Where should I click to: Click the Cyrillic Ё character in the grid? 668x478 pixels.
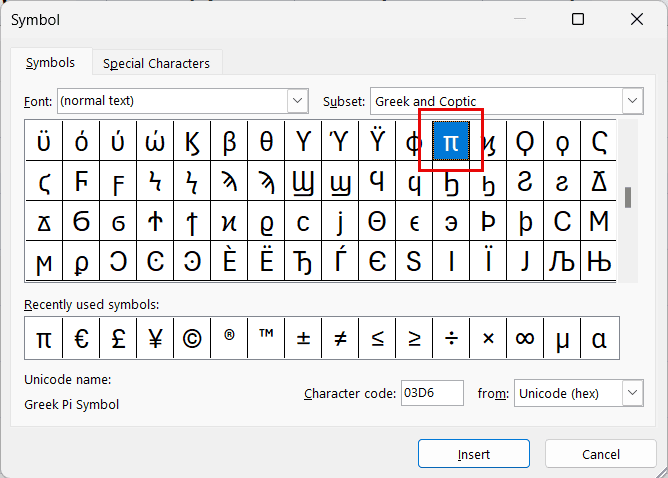[x=266, y=262]
